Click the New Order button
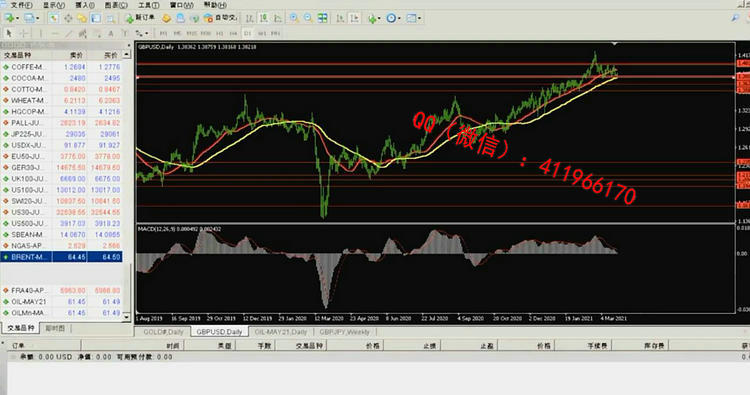The height and width of the screenshot is (395, 750). pos(140,18)
